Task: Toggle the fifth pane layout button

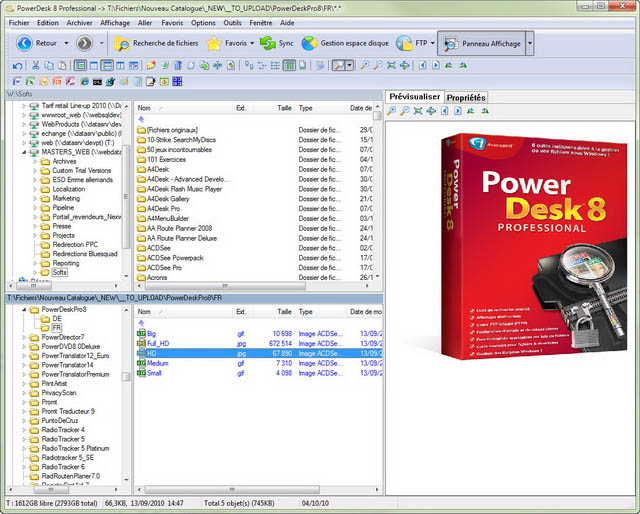Action: 133,65
